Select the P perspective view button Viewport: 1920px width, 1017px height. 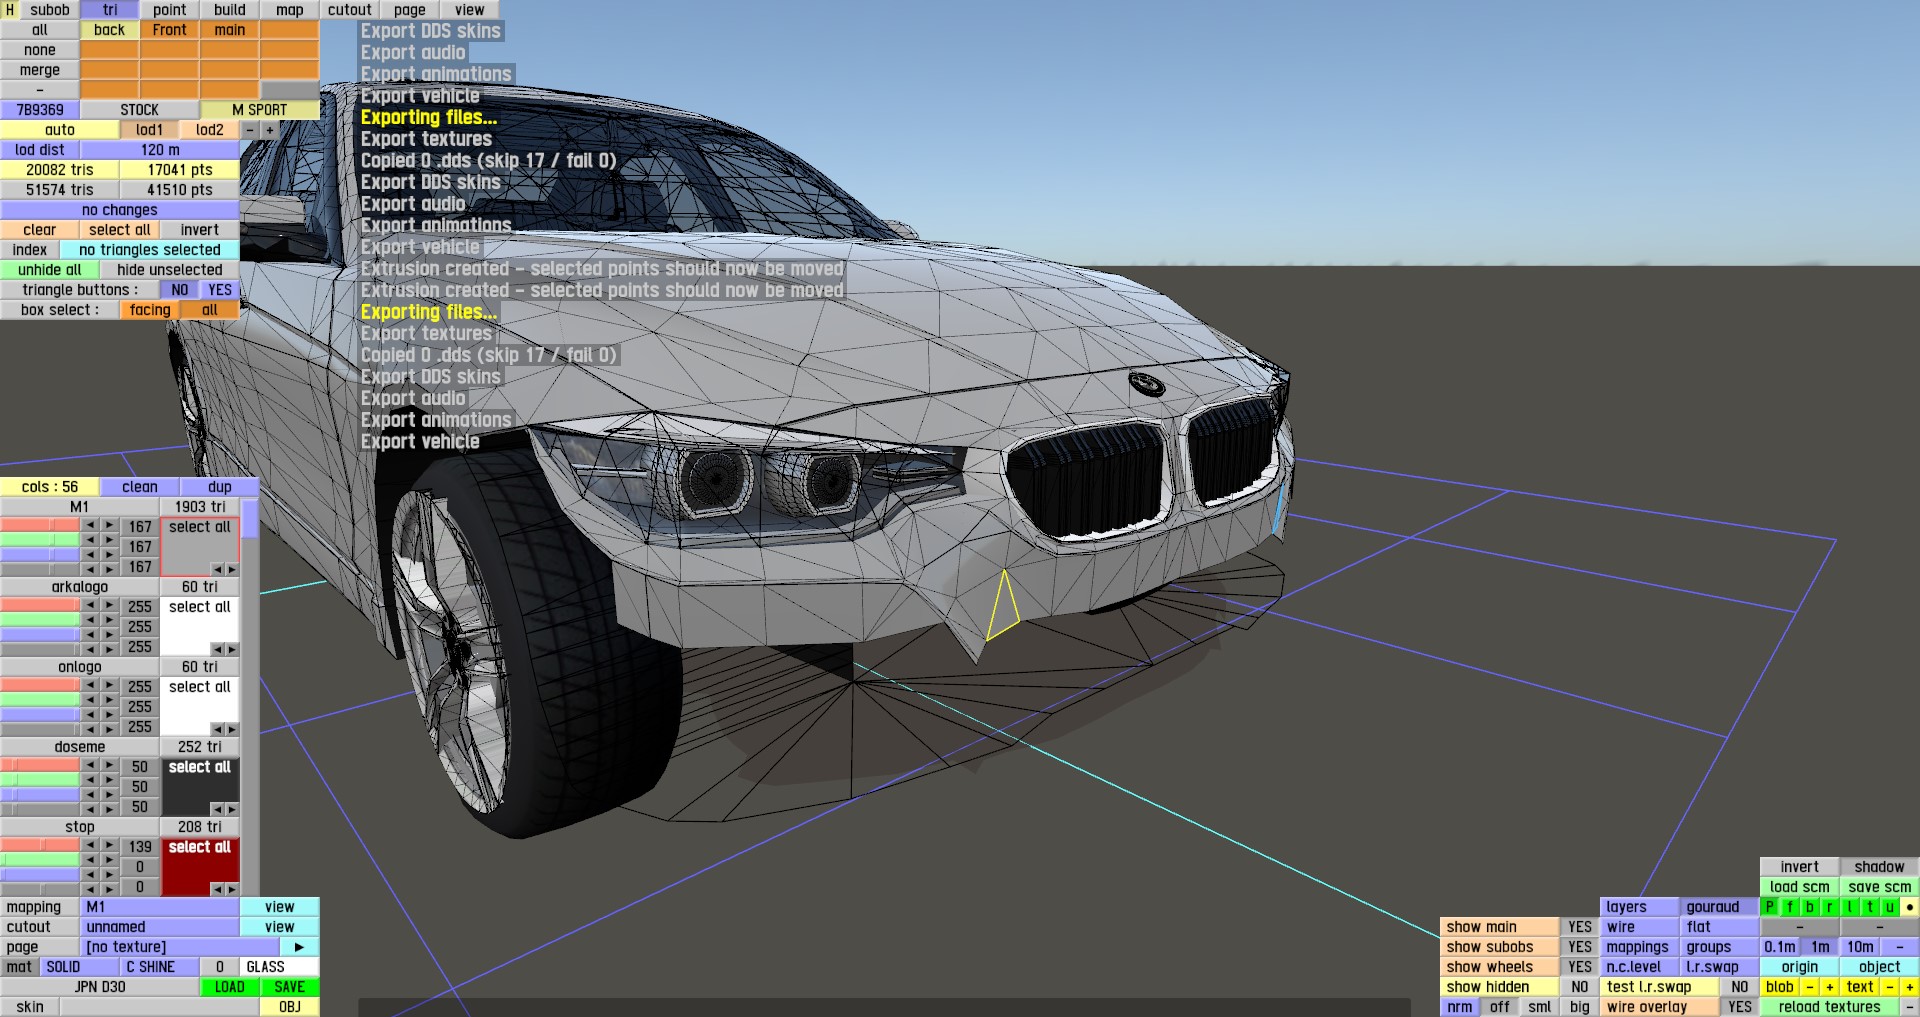tap(1770, 907)
